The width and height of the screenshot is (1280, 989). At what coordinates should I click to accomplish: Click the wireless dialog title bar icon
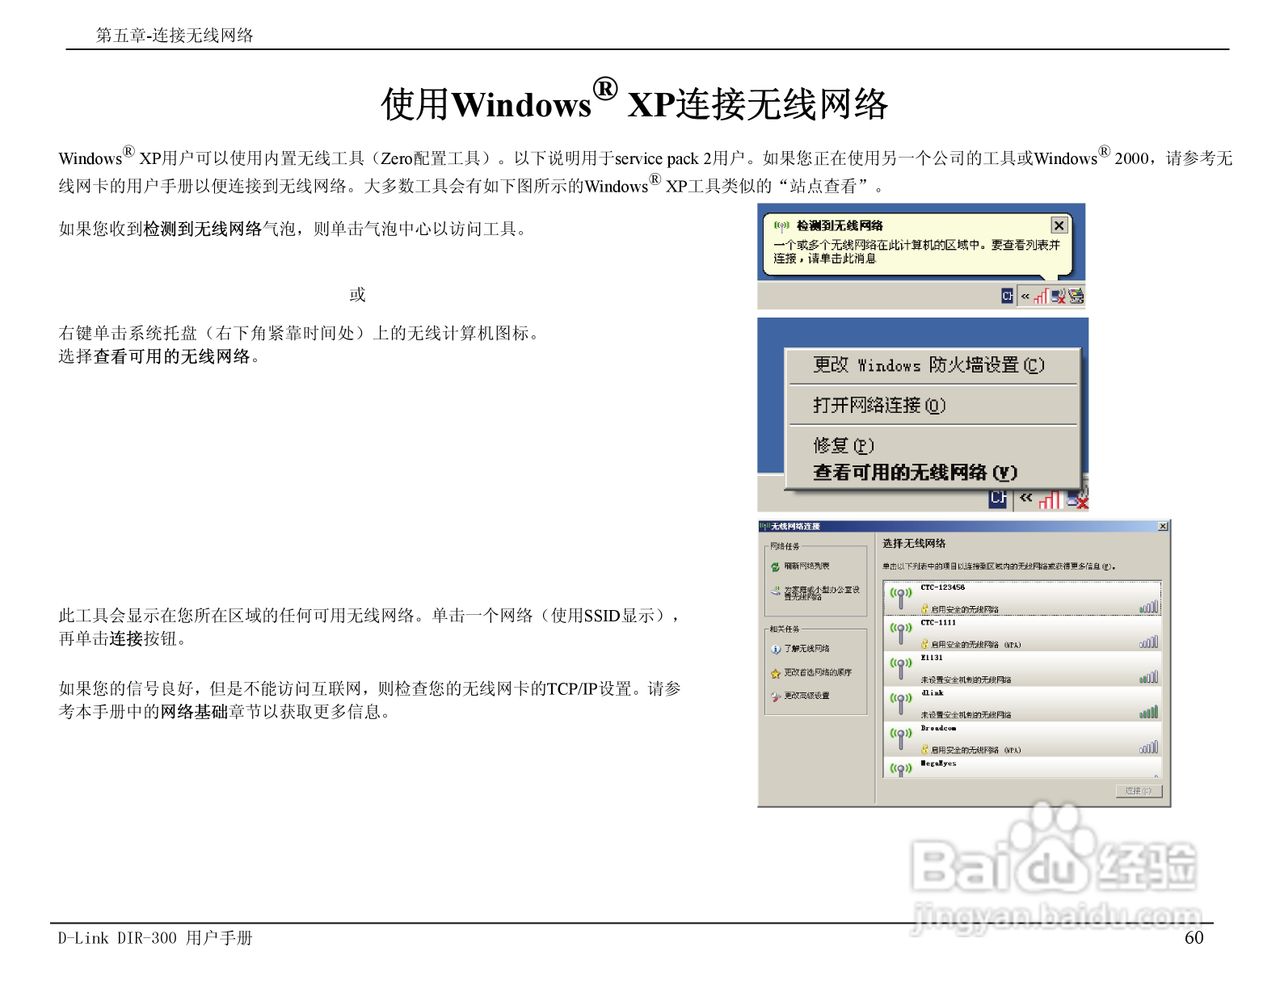[764, 526]
